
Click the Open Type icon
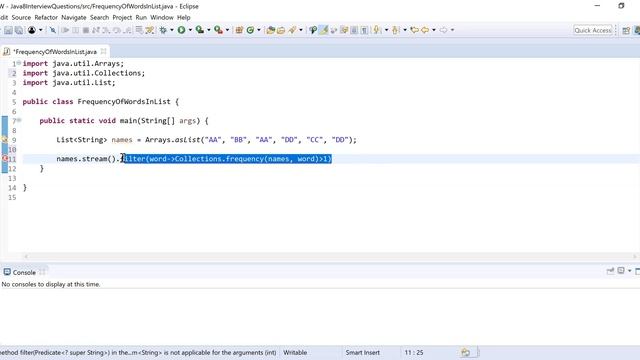[270, 30]
